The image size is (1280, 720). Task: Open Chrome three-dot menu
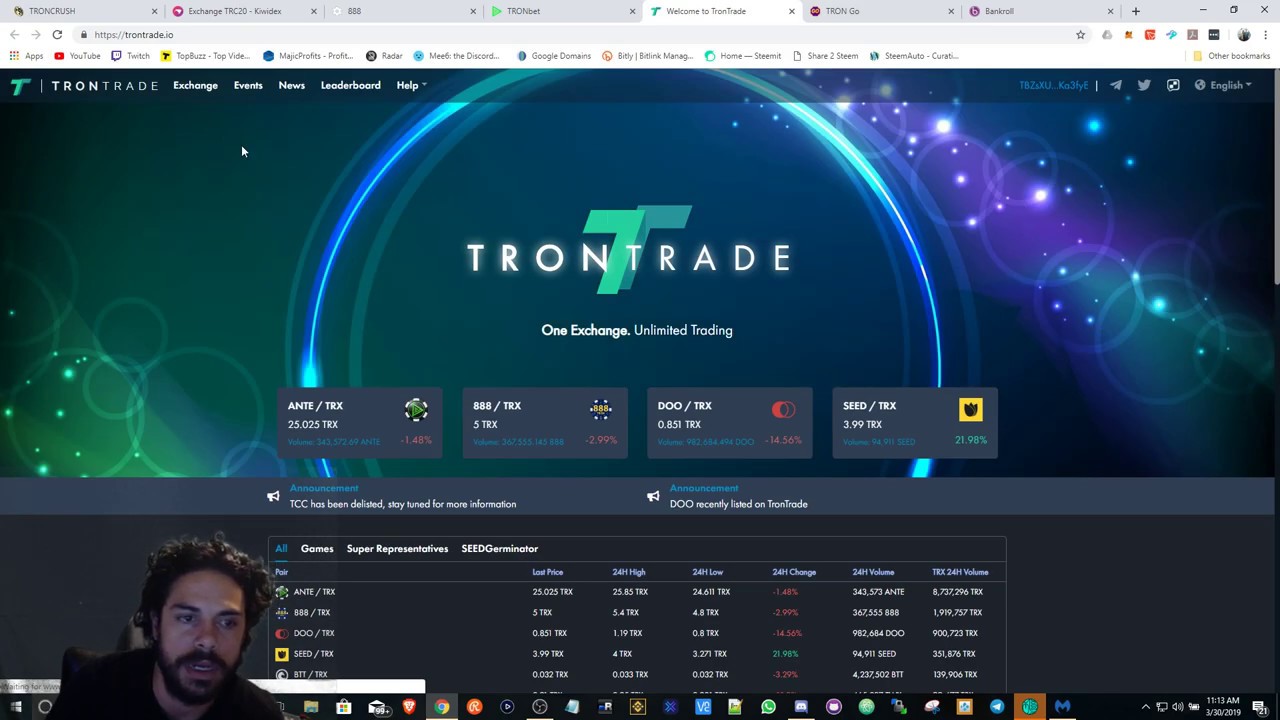1265,35
